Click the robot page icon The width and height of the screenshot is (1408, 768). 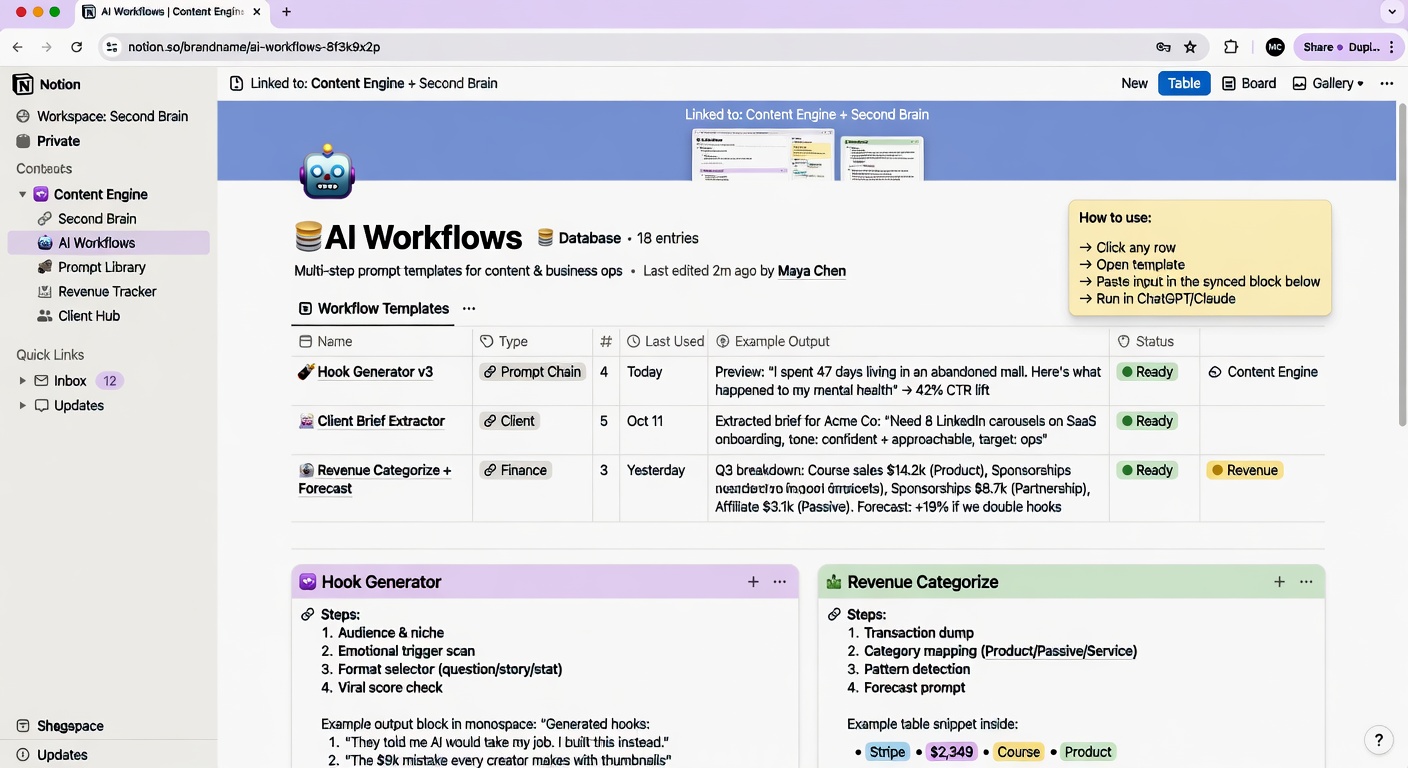point(327,173)
